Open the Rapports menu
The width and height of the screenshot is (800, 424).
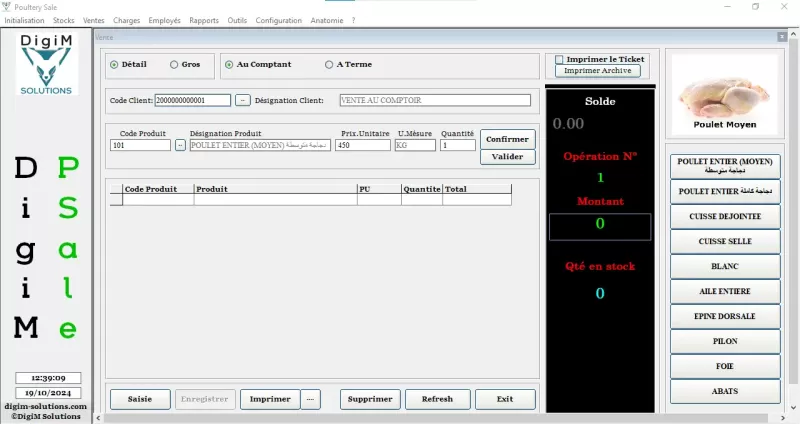(x=204, y=20)
